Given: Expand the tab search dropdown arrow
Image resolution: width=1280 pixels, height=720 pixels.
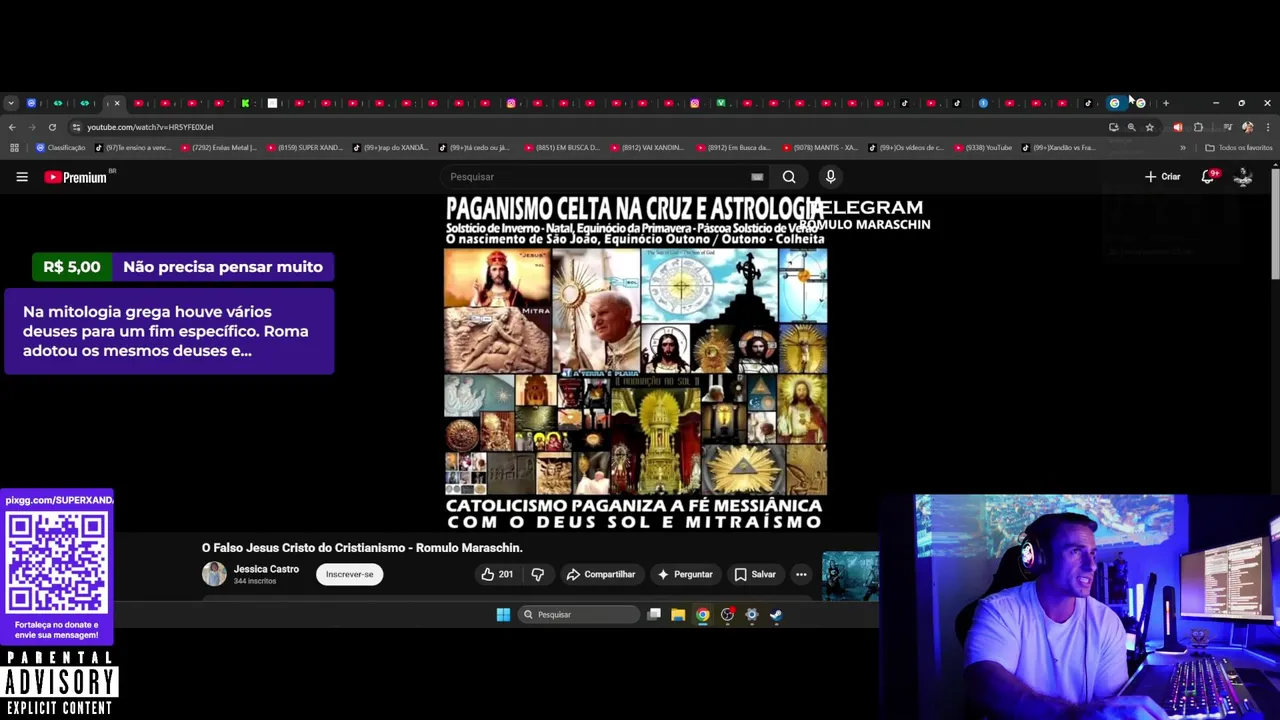Looking at the screenshot, I should (x=10, y=103).
